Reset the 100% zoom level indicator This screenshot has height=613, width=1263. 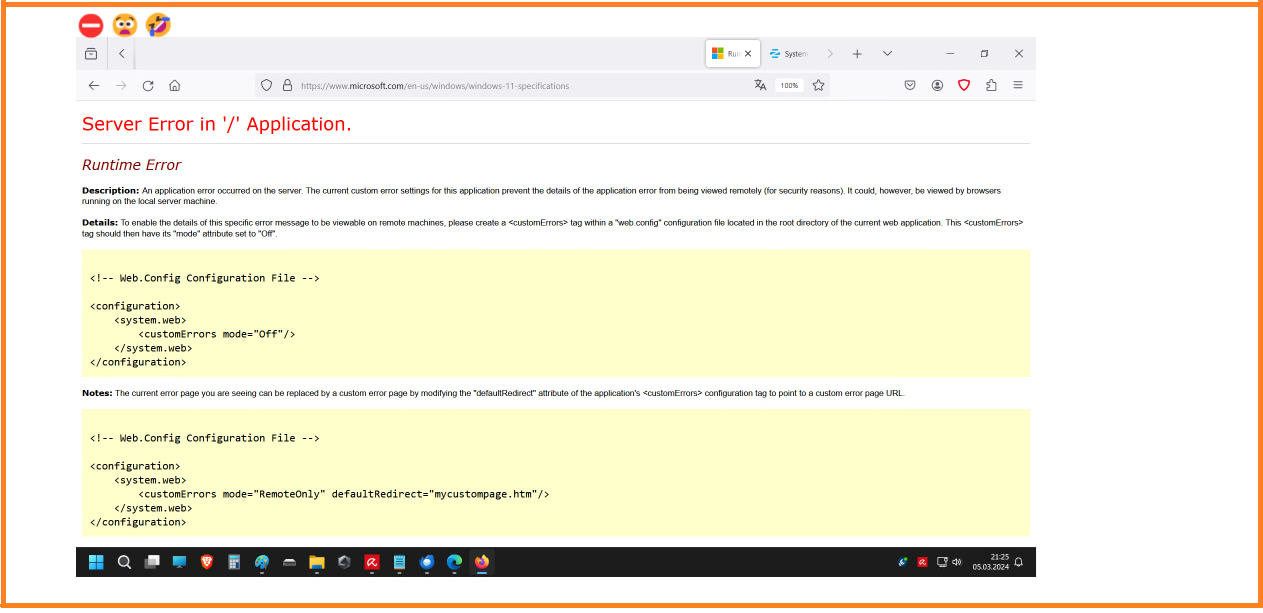[x=789, y=86]
